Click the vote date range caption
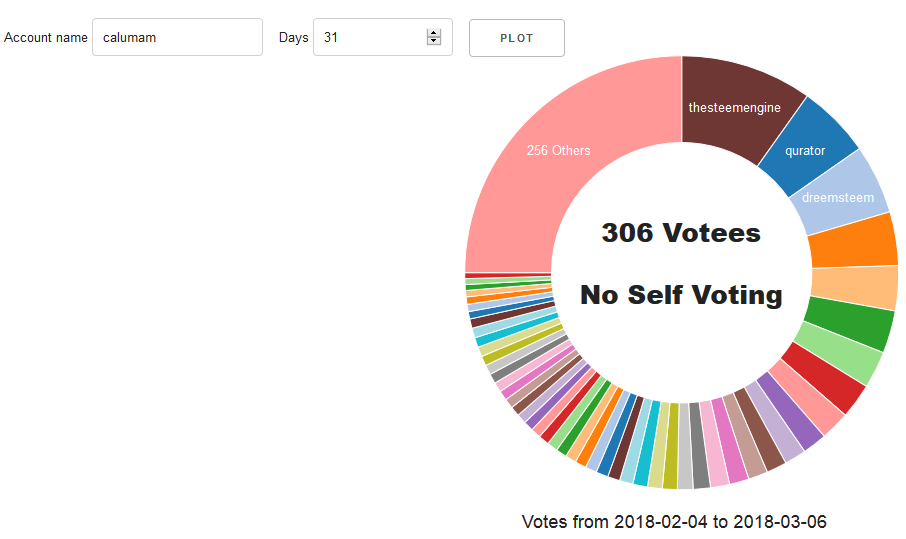Image resolution: width=906 pixels, height=539 pixels. (674, 522)
